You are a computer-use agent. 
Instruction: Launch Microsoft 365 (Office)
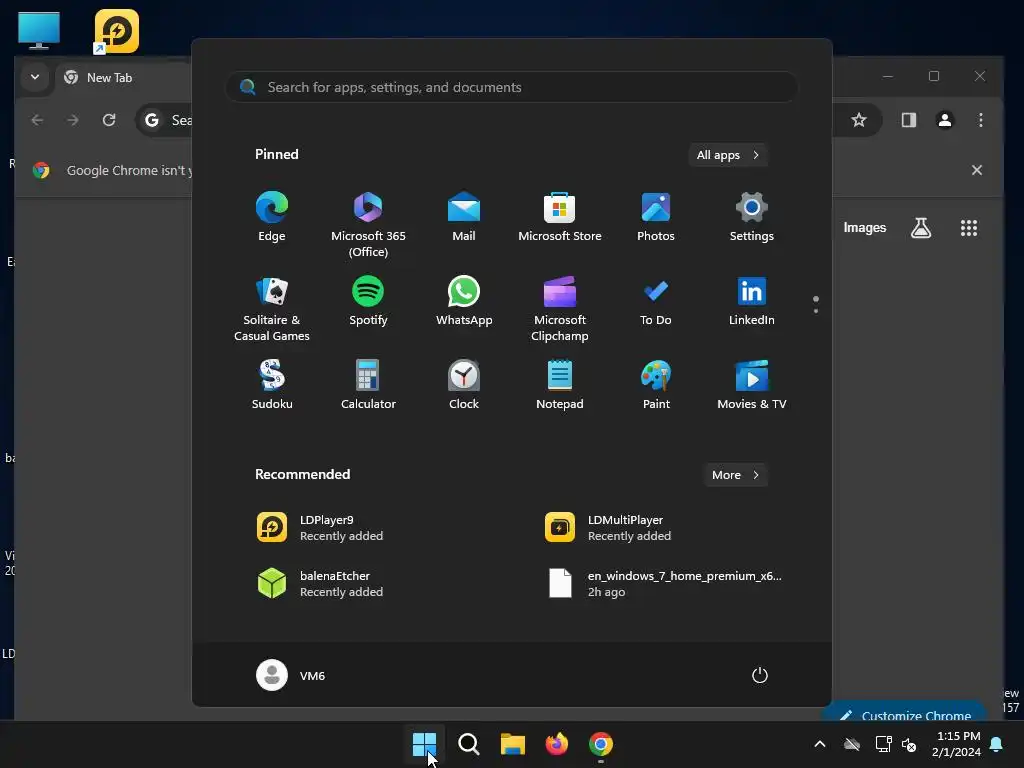368,225
